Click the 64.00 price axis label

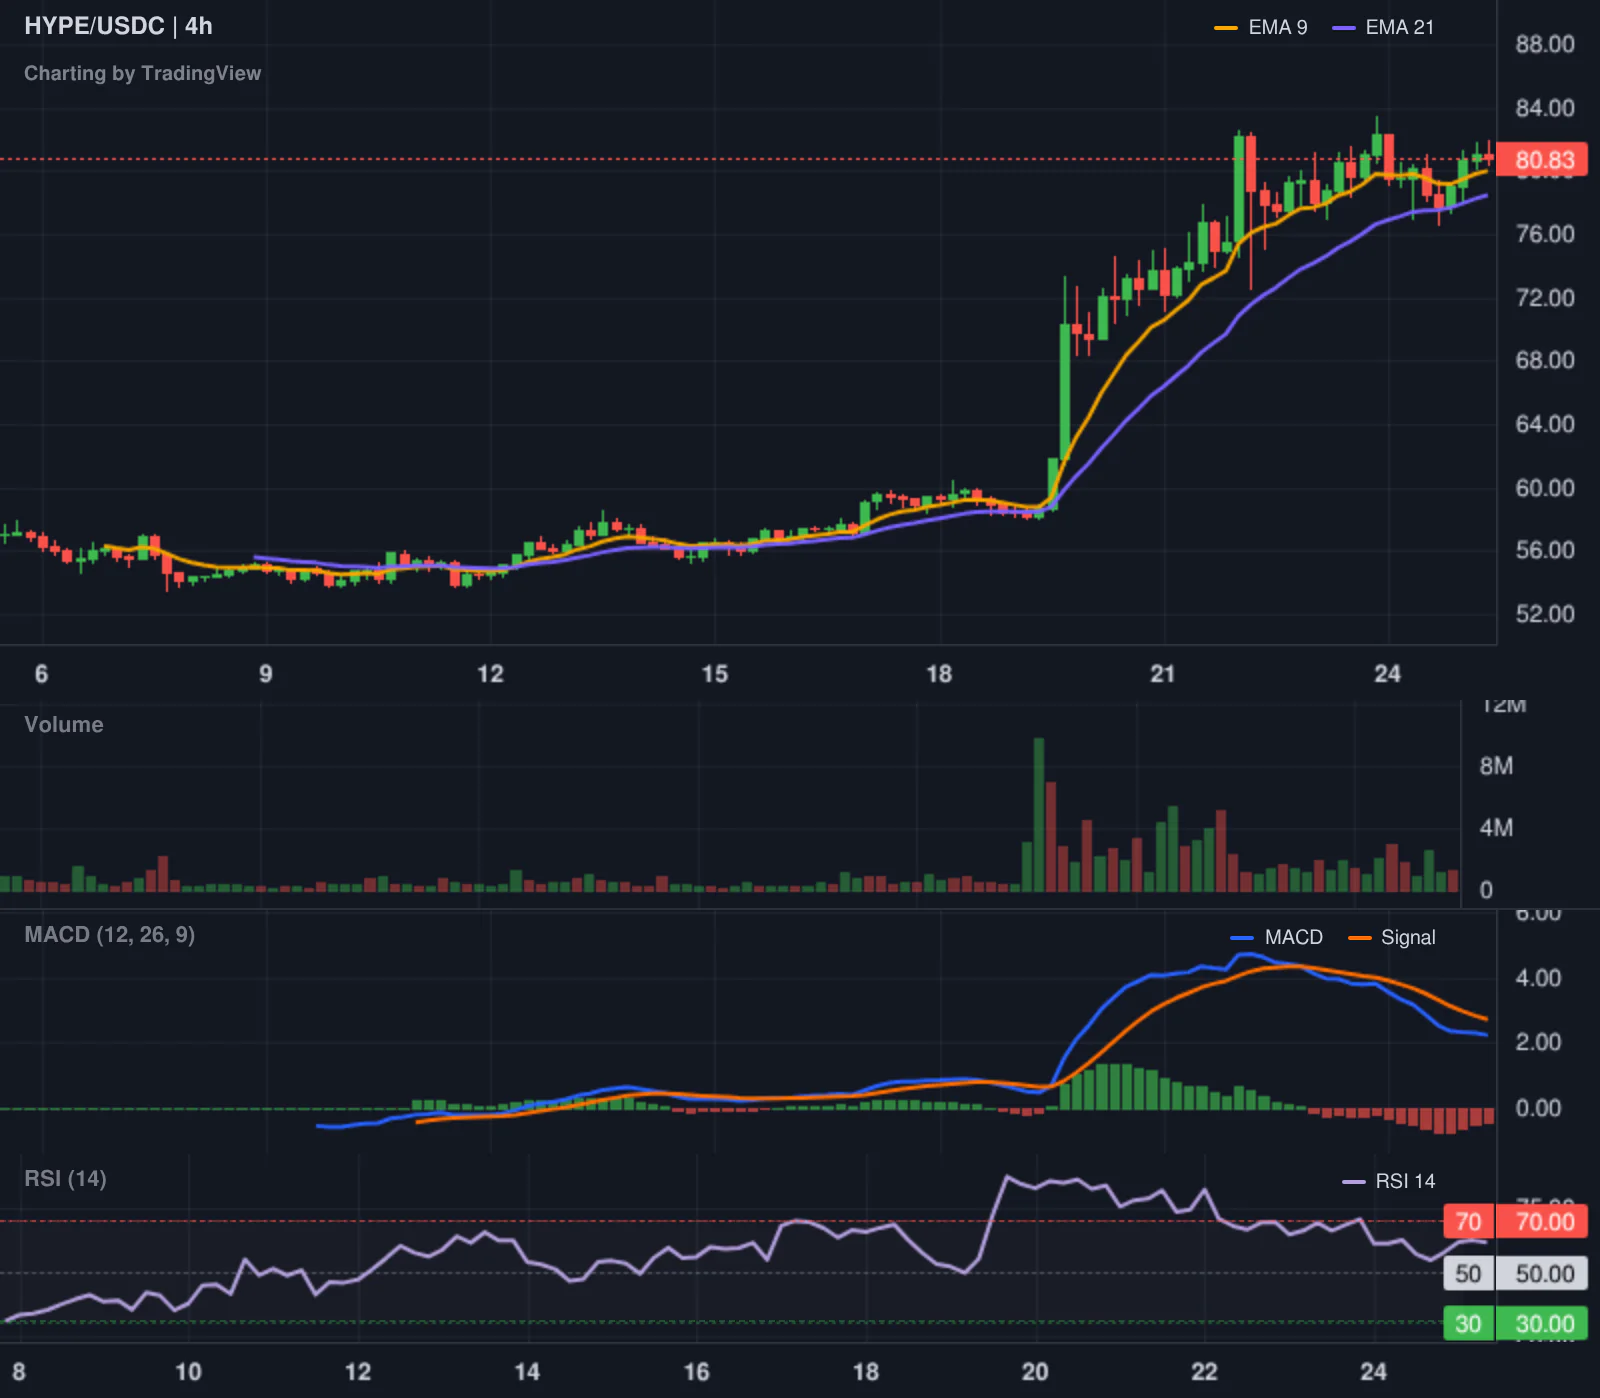[1545, 424]
